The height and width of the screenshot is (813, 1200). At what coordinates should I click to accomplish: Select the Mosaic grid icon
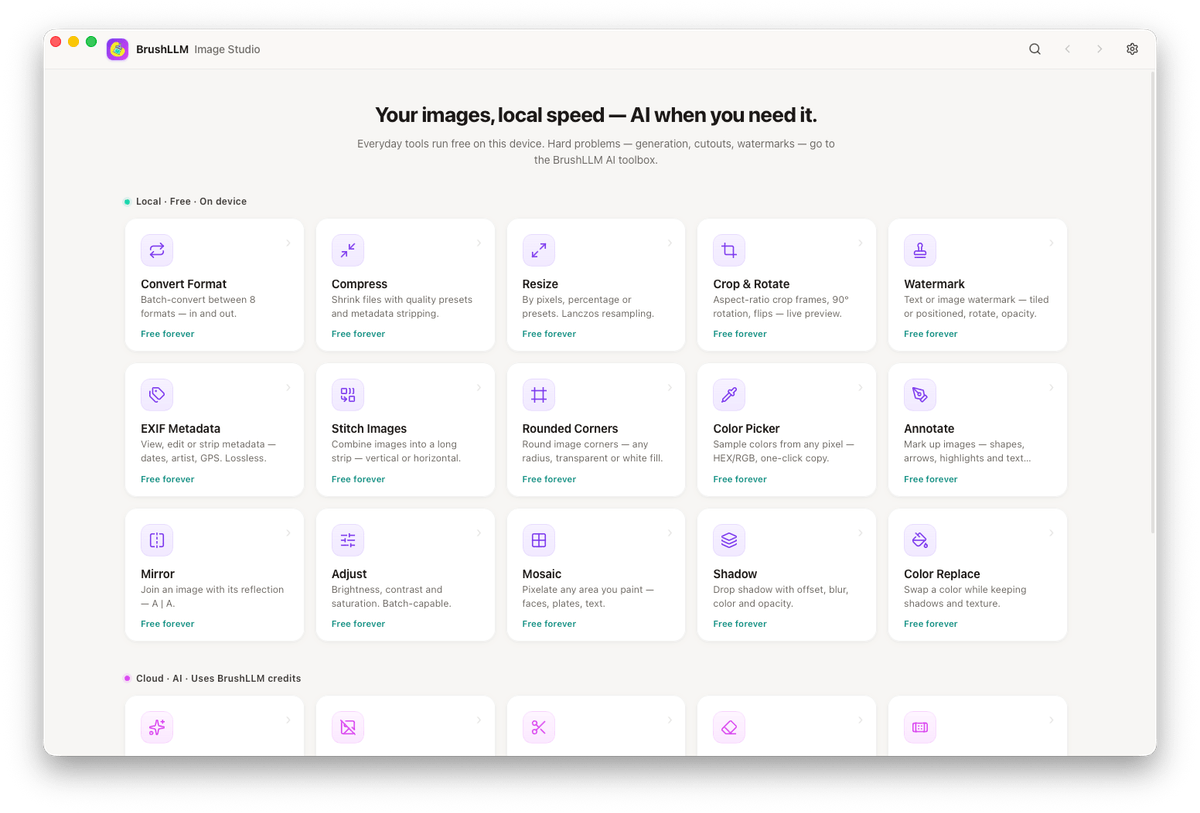(x=539, y=540)
